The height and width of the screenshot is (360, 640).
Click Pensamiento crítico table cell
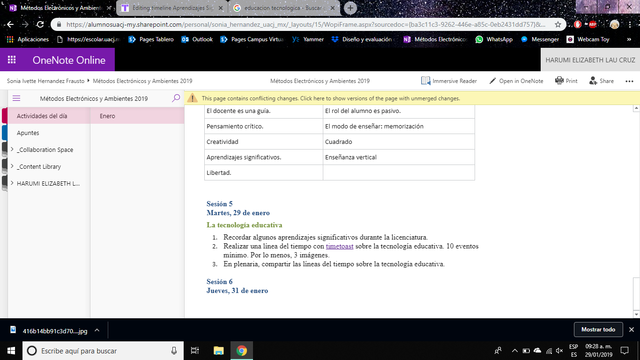264,126
